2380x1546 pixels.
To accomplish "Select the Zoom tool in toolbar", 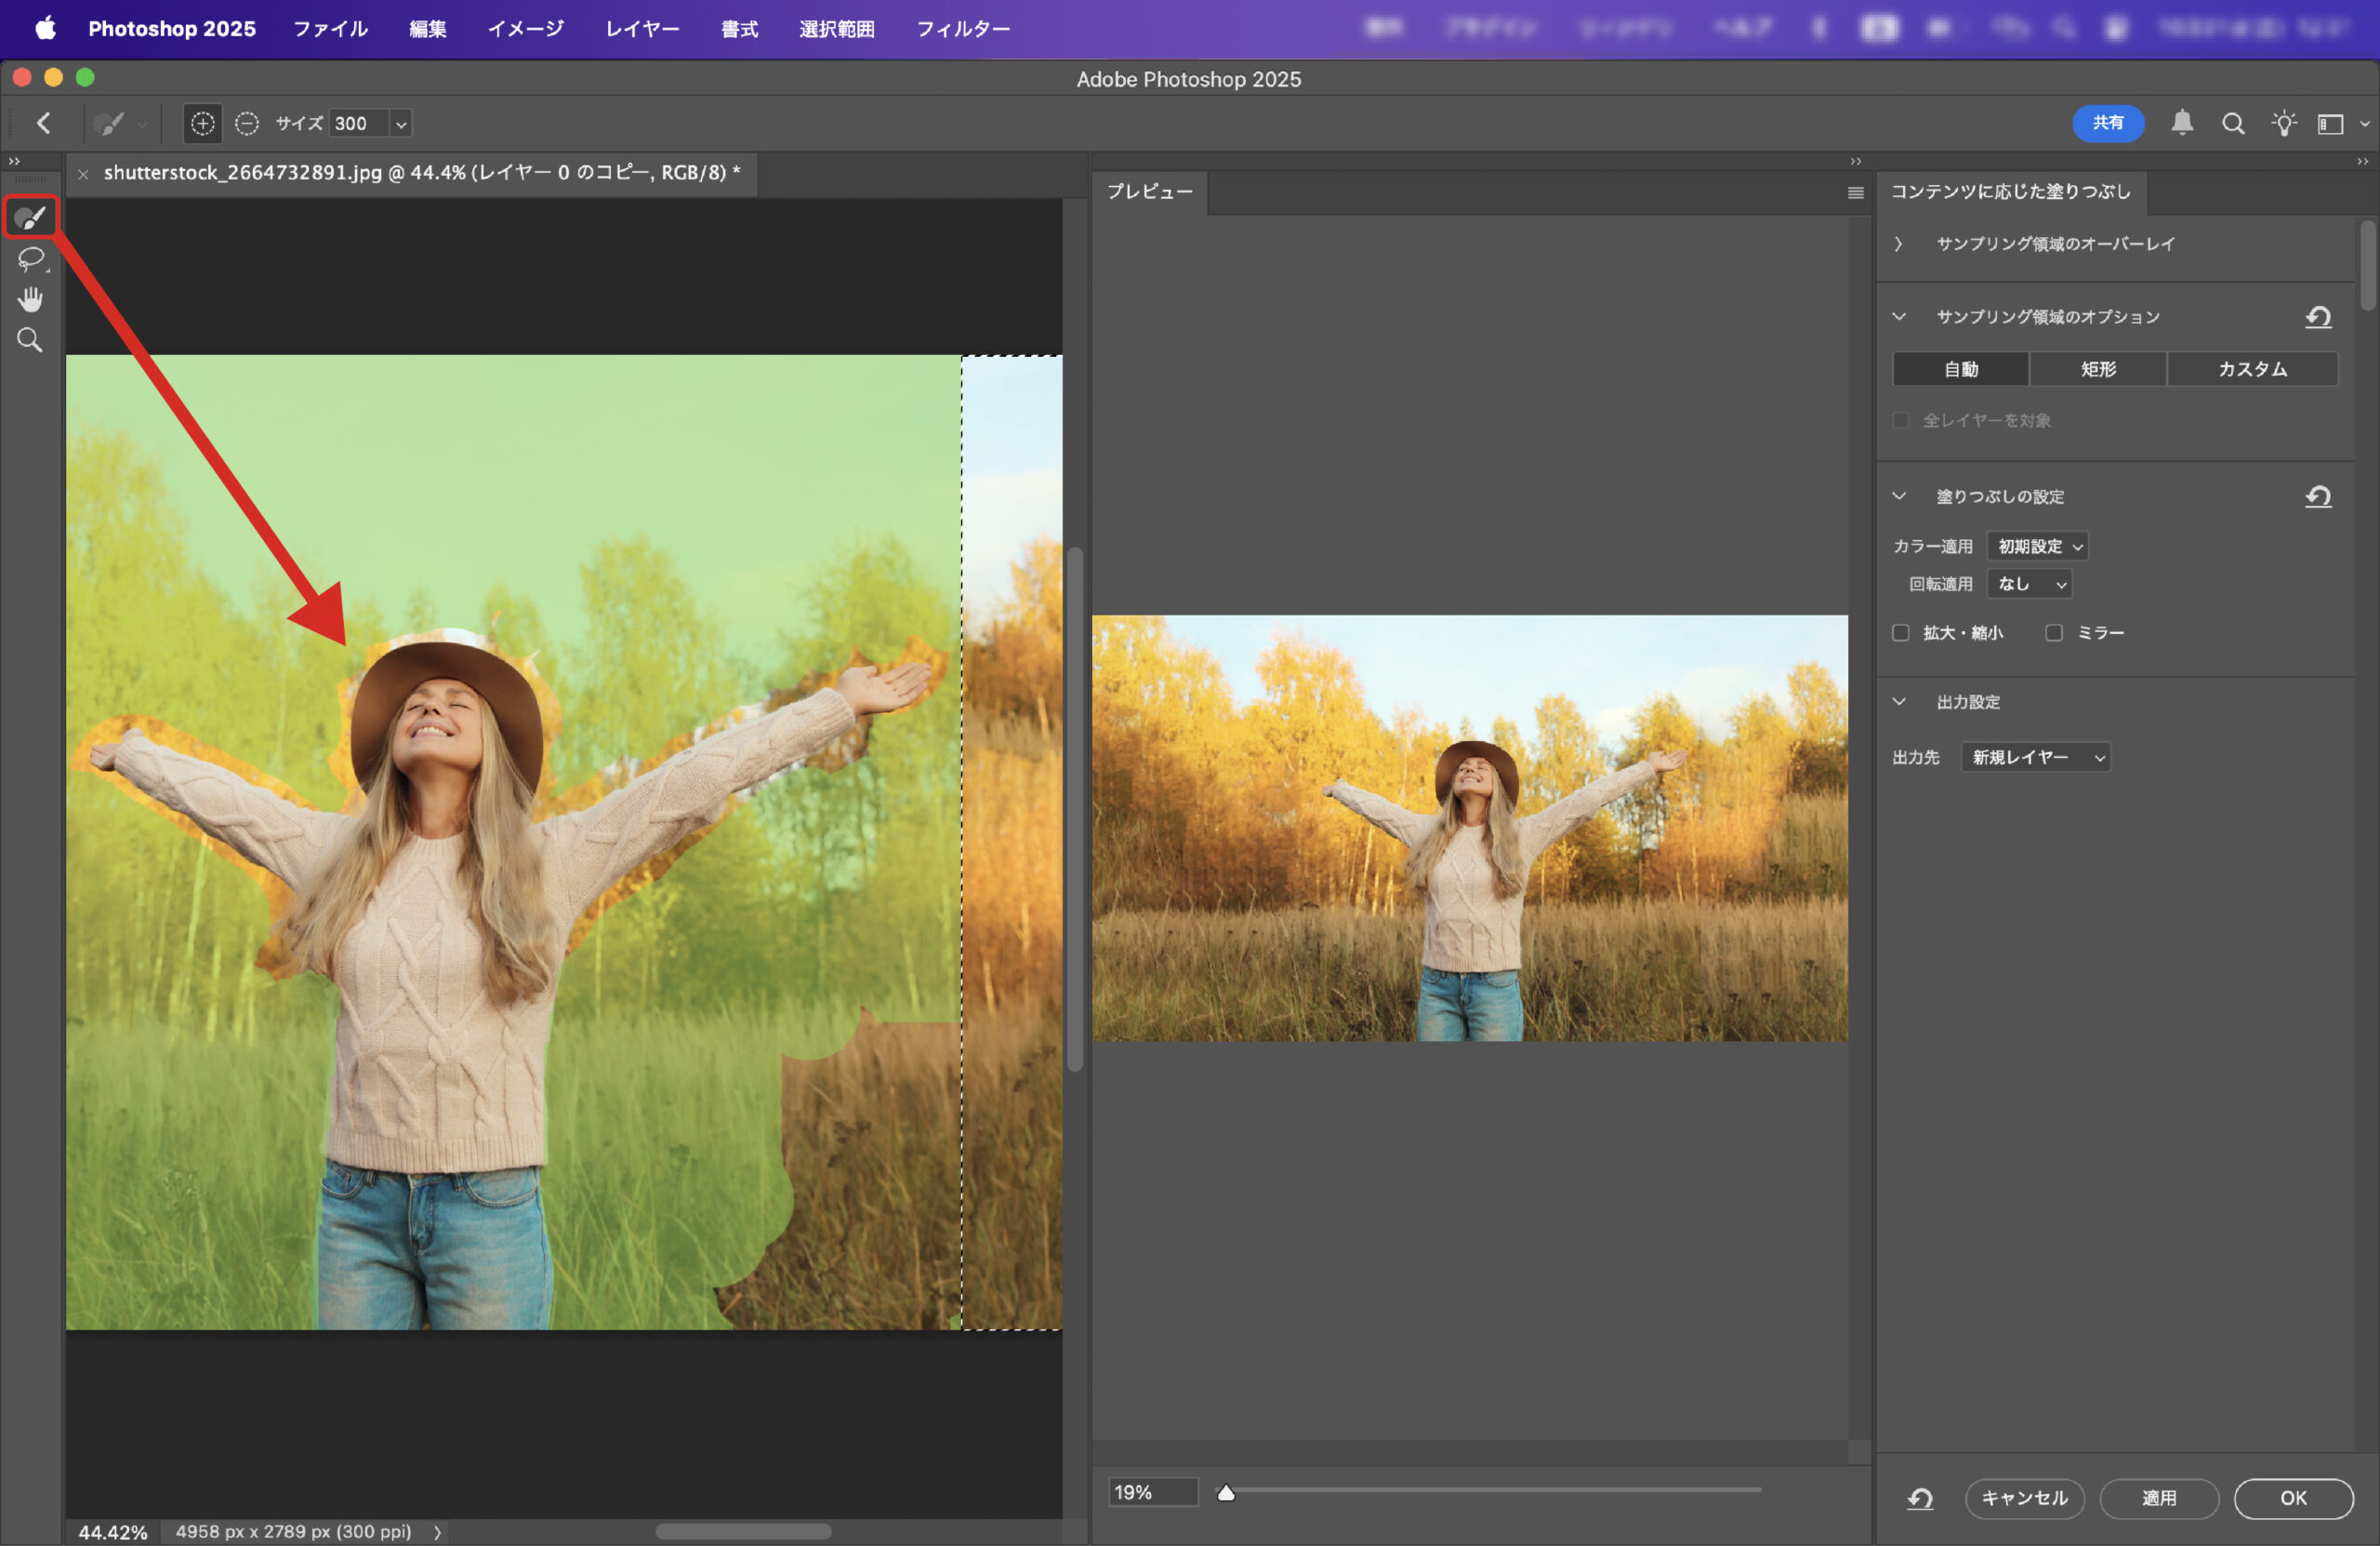I will (x=30, y=340).
